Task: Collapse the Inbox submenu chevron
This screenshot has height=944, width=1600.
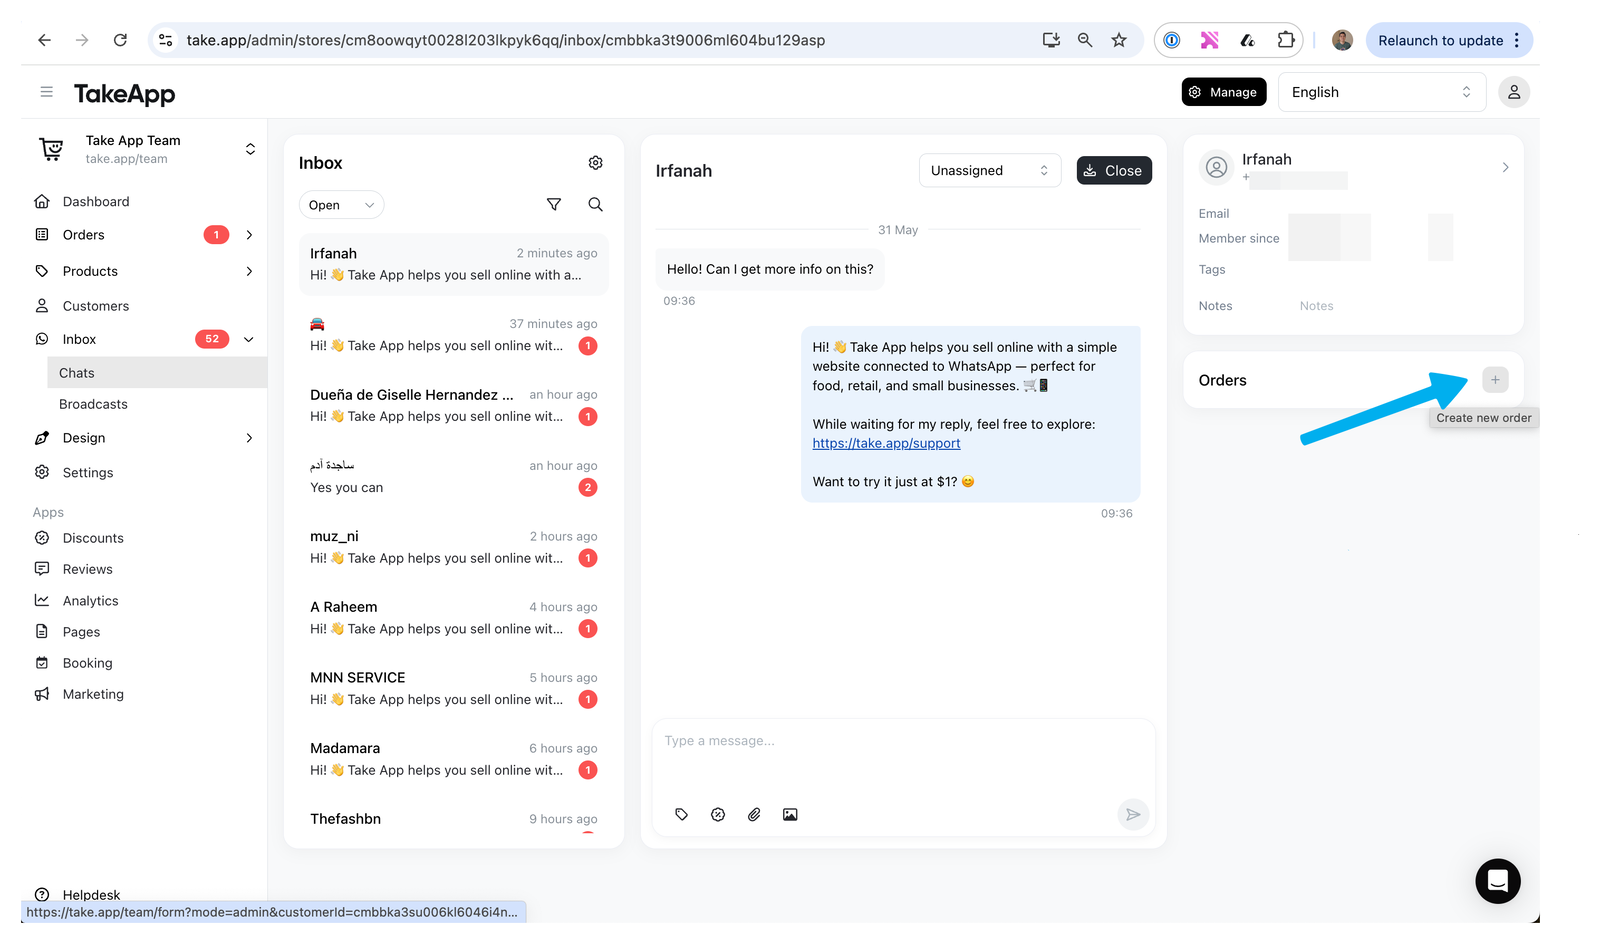Action: 249,339
